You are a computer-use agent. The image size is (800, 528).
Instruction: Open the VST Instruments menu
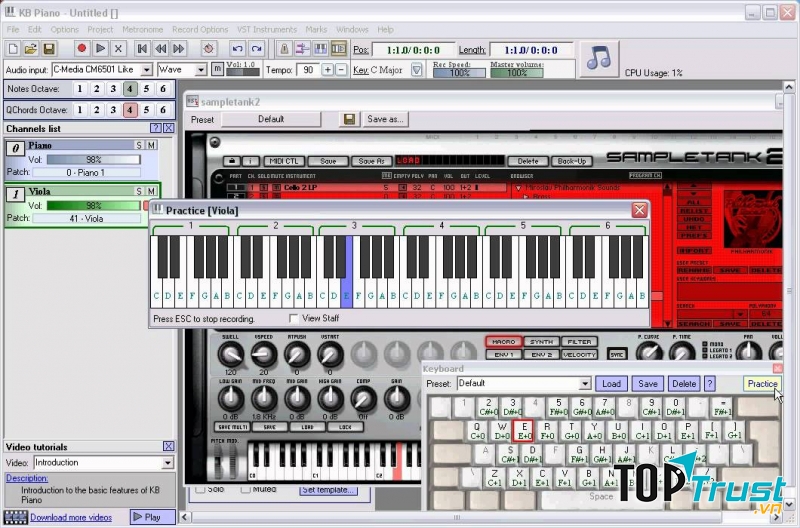267,30
